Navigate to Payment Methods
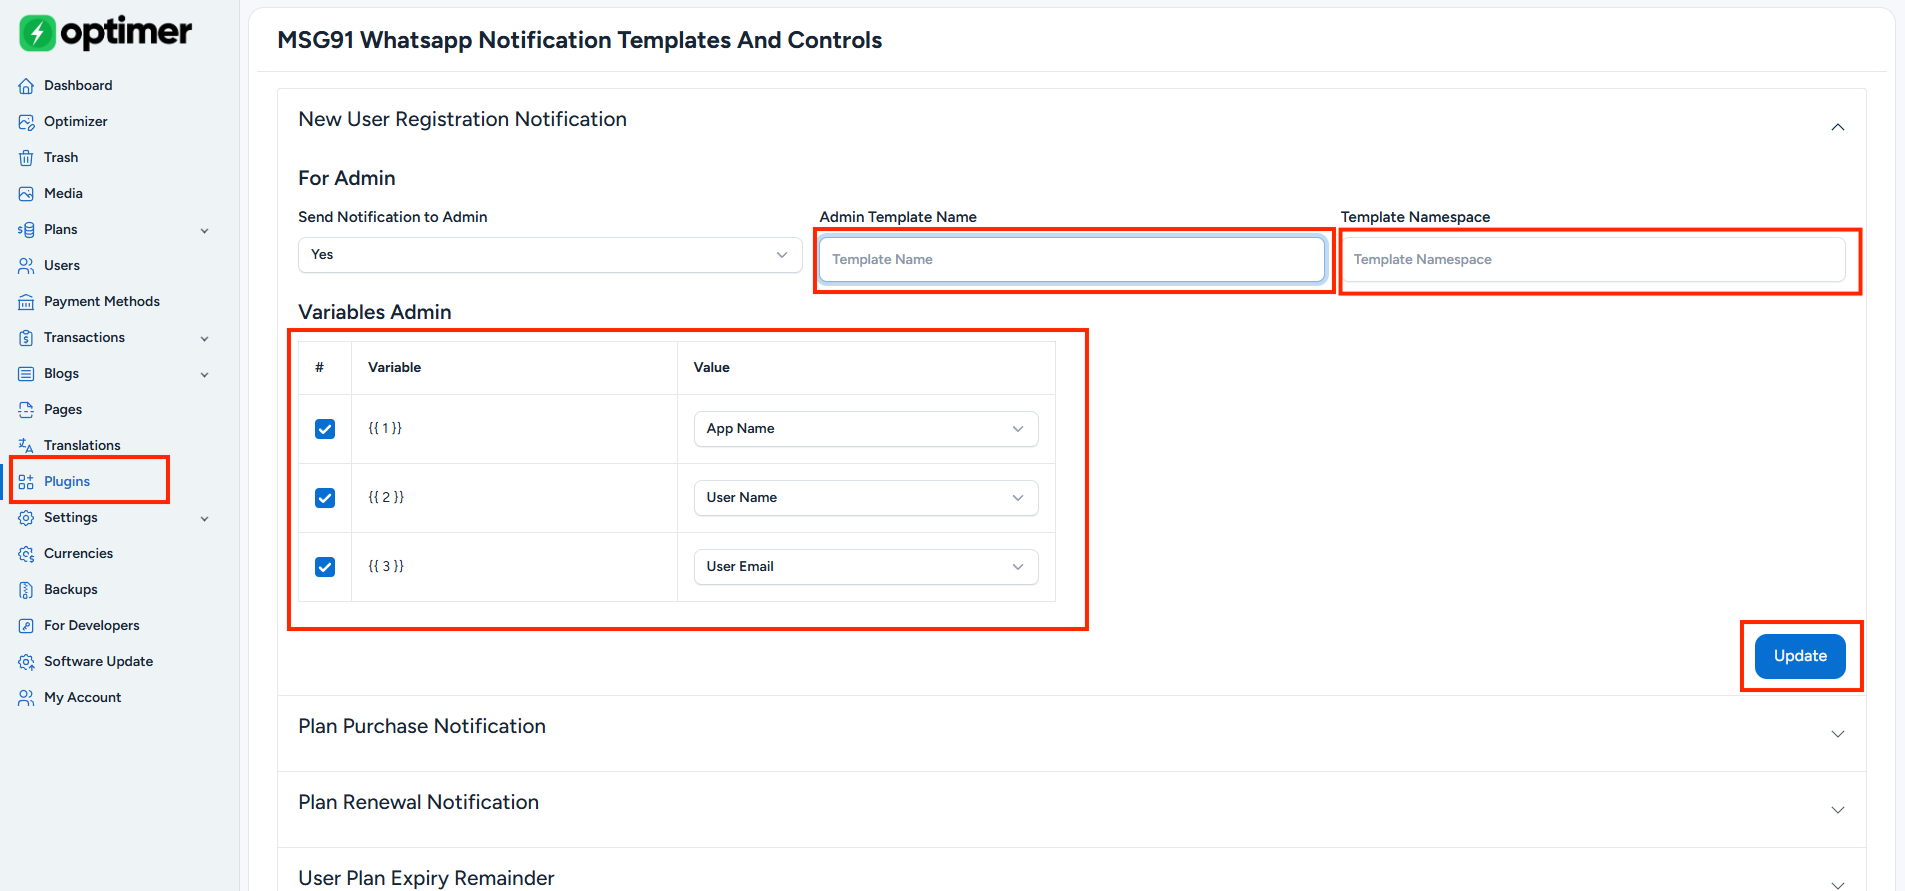Viewport: 1905px width, 891px height. pos(102,302)
